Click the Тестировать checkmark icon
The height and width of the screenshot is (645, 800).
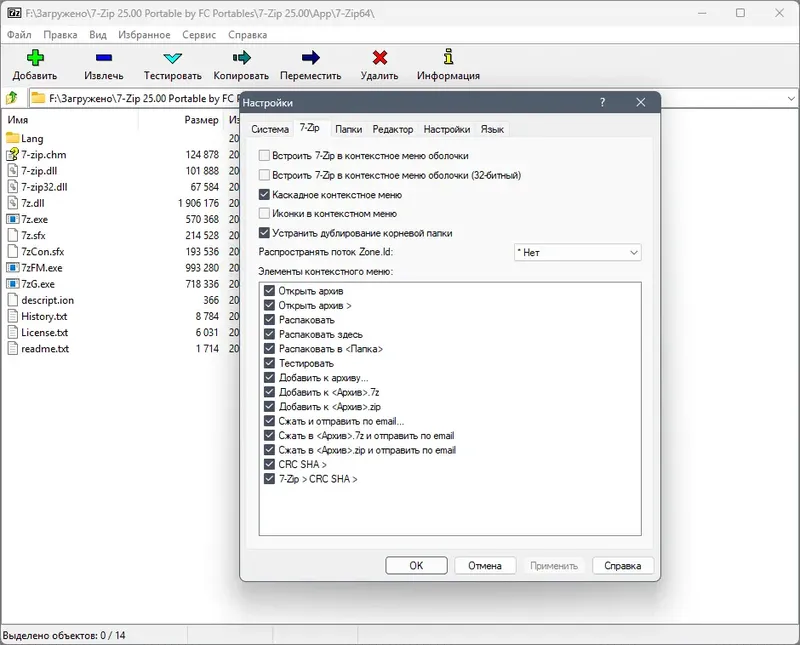tap(172, 58)
